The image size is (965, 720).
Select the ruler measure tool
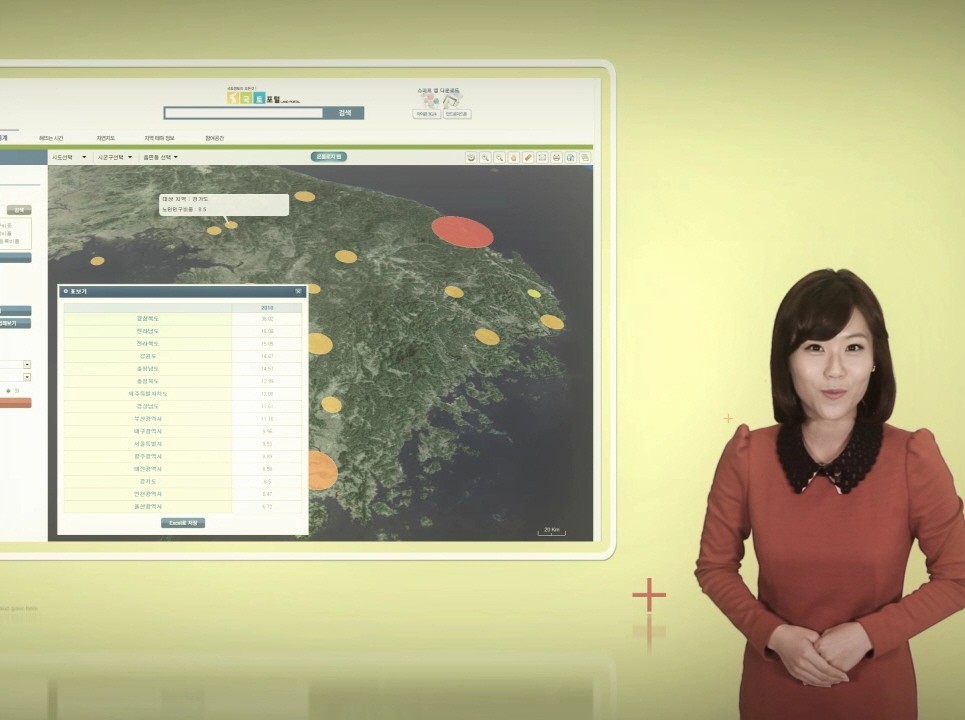click(x=528, y=157)
